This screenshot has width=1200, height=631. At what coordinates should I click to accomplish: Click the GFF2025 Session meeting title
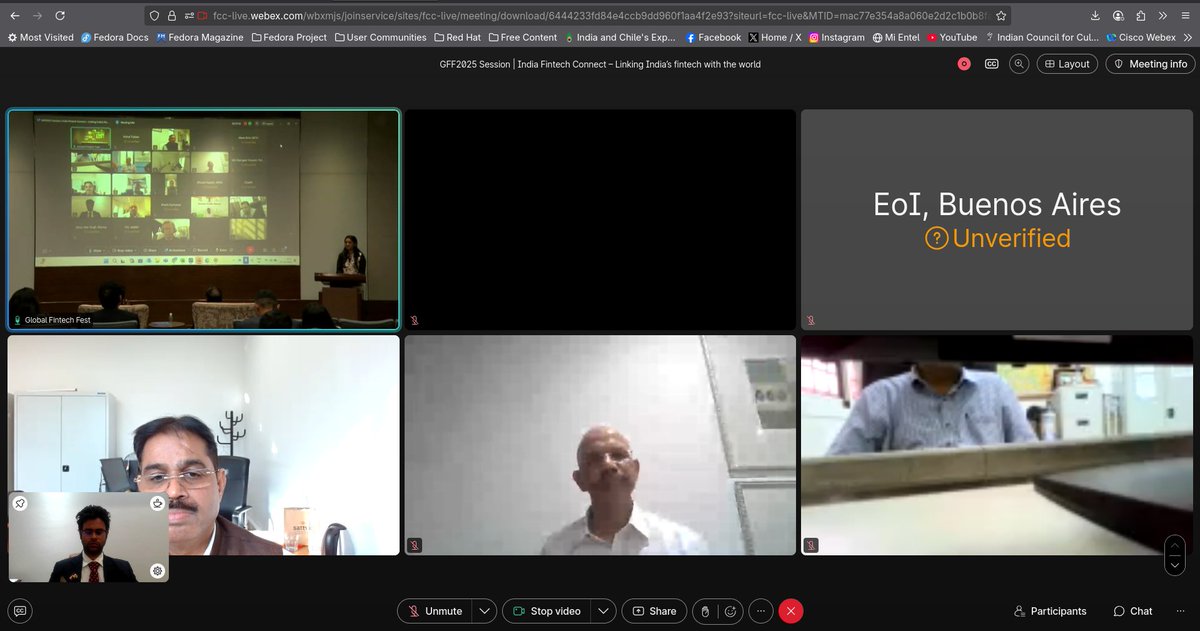(x=600, y=64)
